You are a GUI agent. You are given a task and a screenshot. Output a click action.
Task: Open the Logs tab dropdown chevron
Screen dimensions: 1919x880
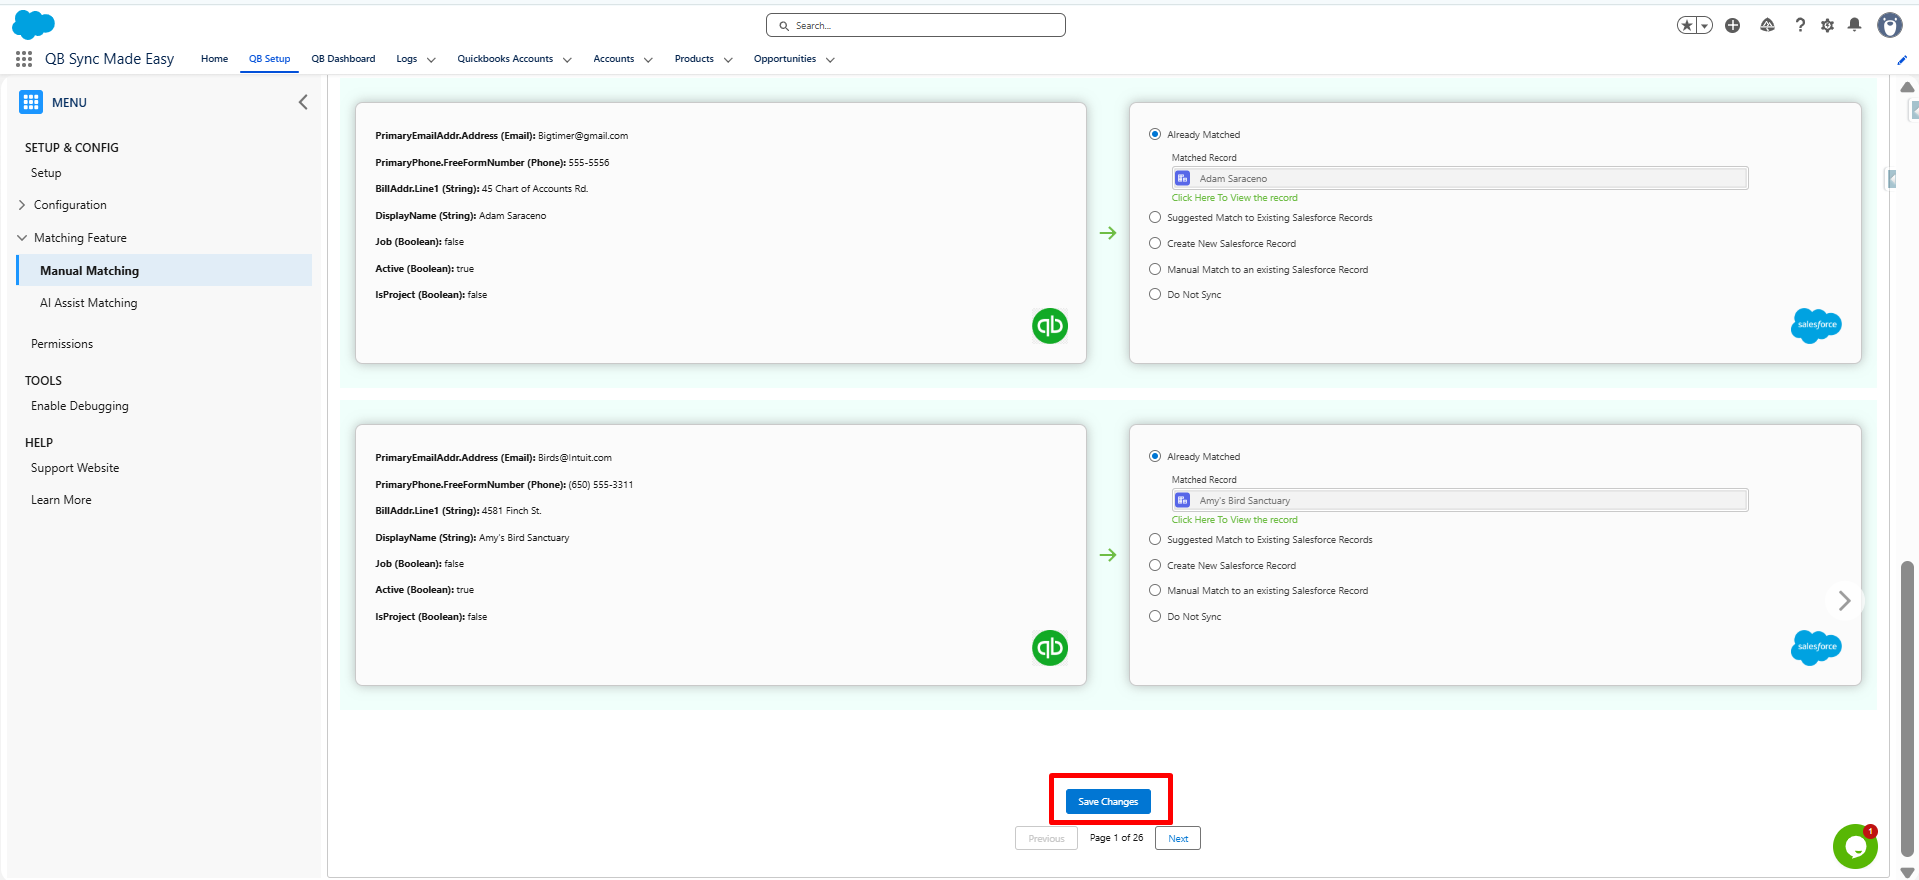point(431,60)
